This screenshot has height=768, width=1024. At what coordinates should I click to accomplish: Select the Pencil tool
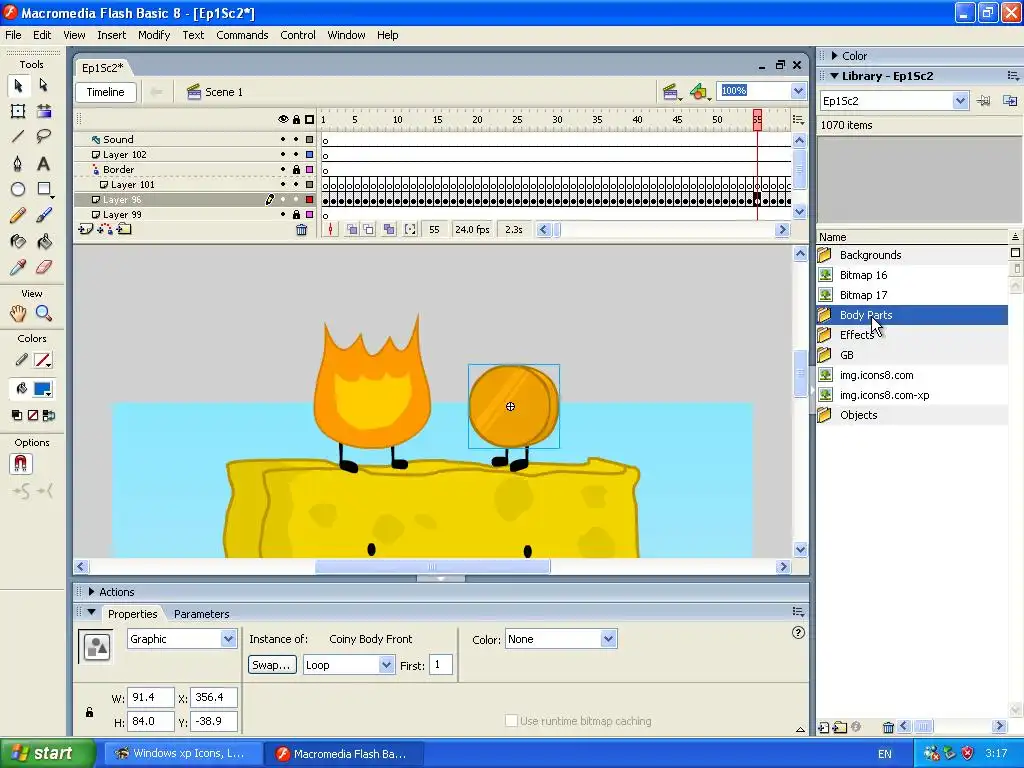(18, 216)
